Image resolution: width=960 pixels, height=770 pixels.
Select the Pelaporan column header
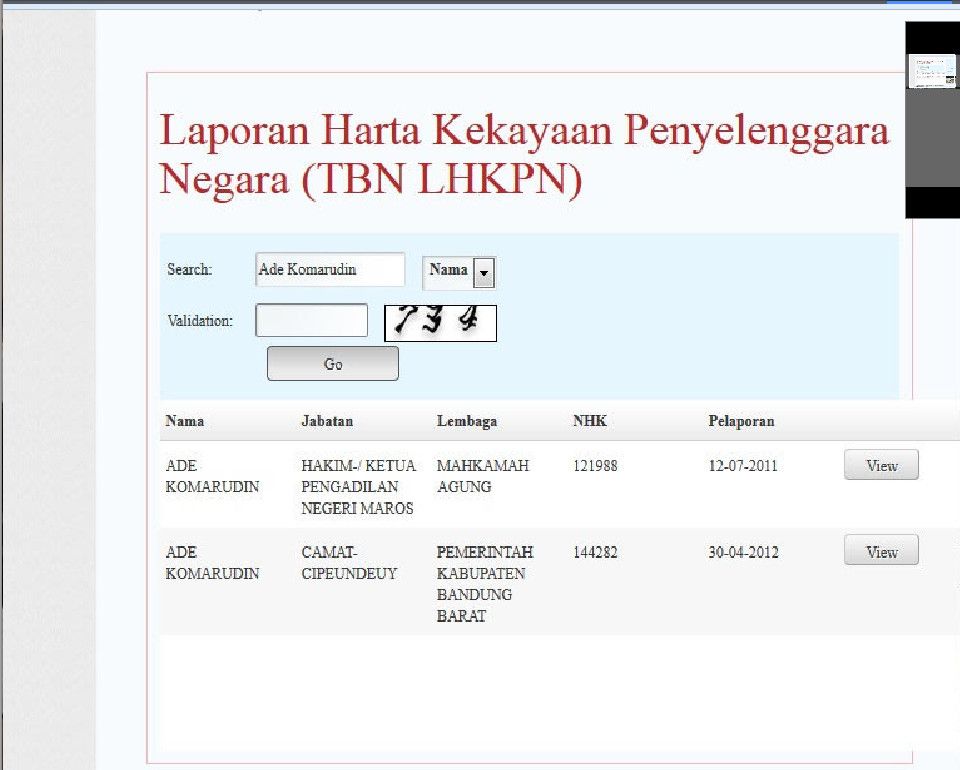[741, 421]
